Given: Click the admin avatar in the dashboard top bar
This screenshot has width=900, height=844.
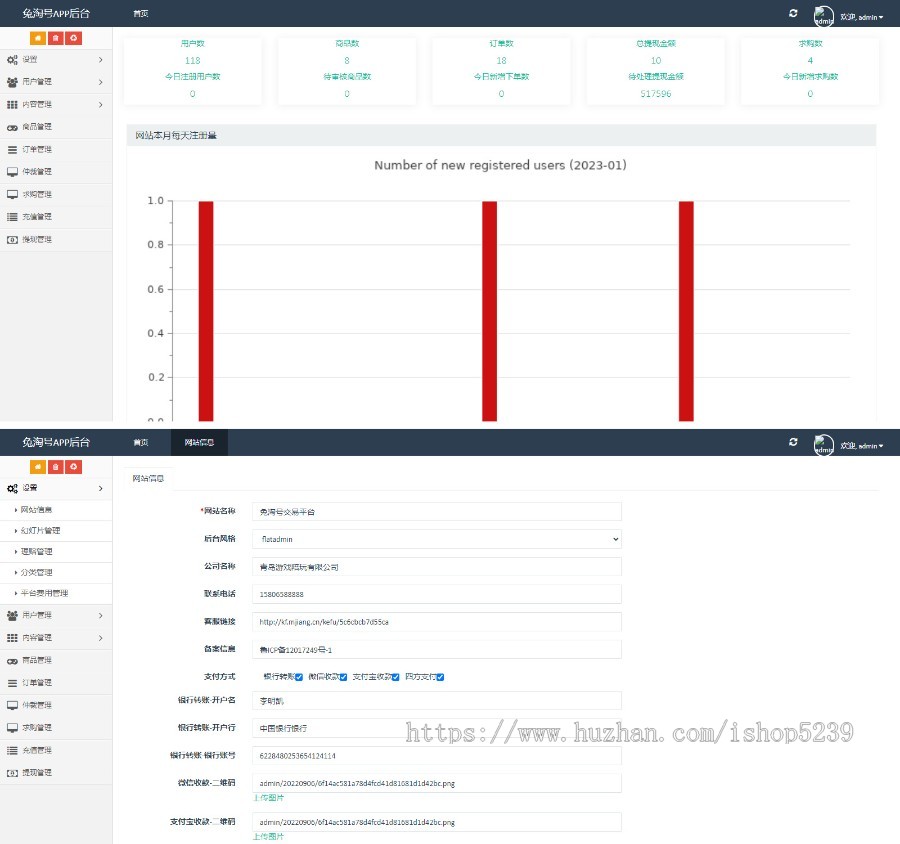Looking at the screenshot, I should point(824,16).
